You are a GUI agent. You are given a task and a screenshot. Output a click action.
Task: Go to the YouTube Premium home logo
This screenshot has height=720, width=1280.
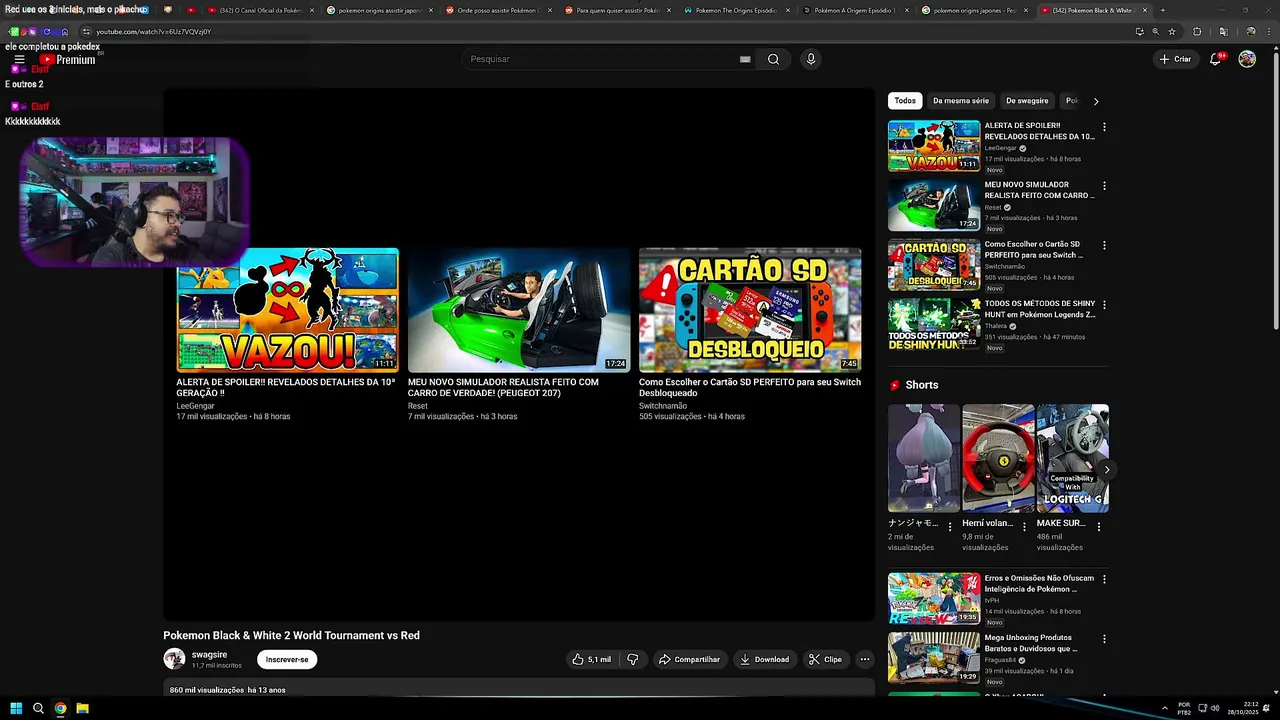click(x=67, y=60)
